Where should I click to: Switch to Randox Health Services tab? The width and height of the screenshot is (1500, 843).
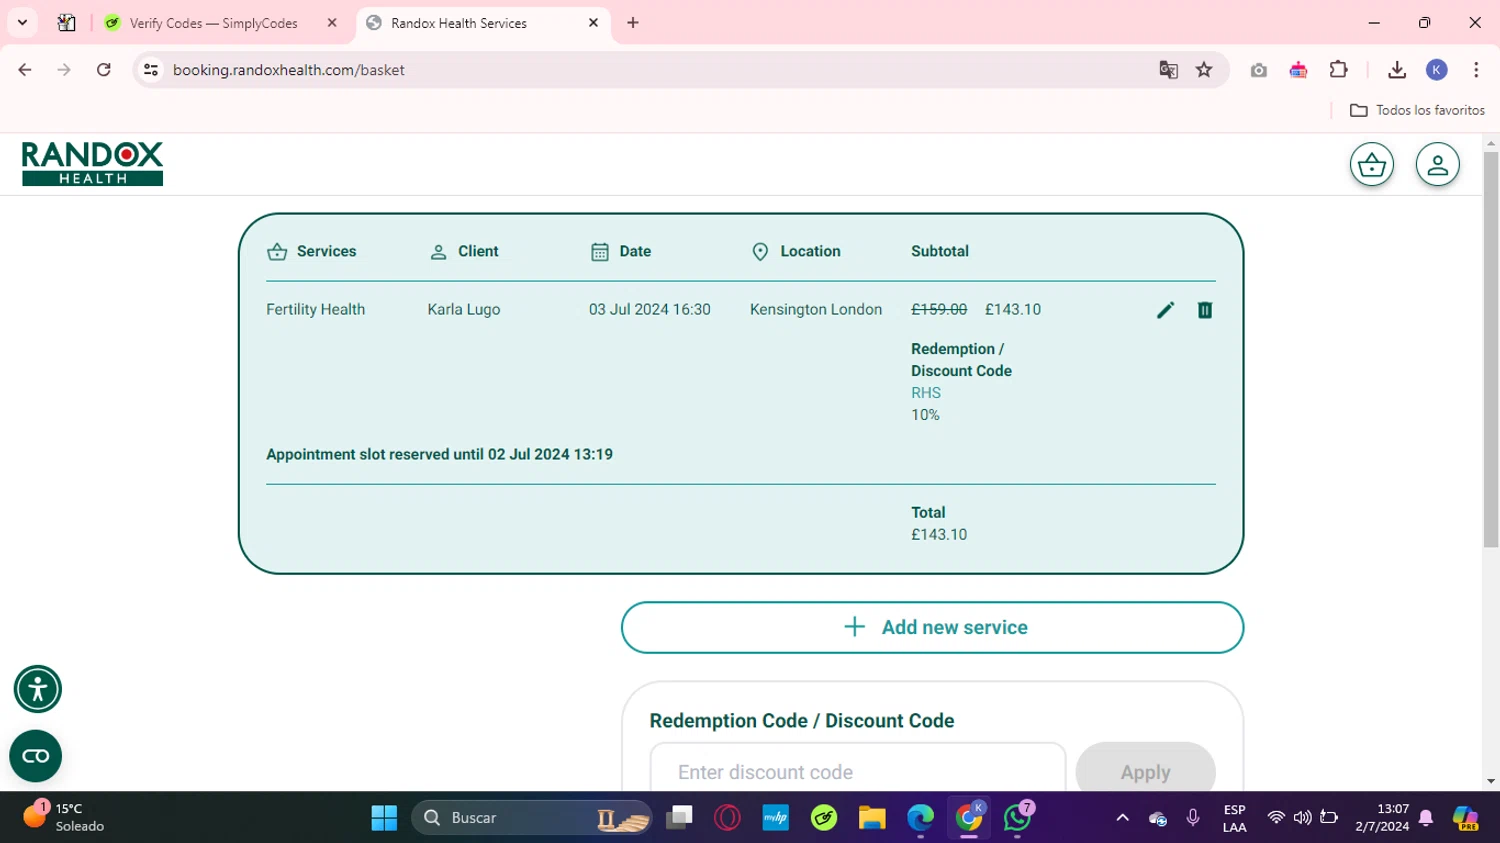(x=482, y=23)
